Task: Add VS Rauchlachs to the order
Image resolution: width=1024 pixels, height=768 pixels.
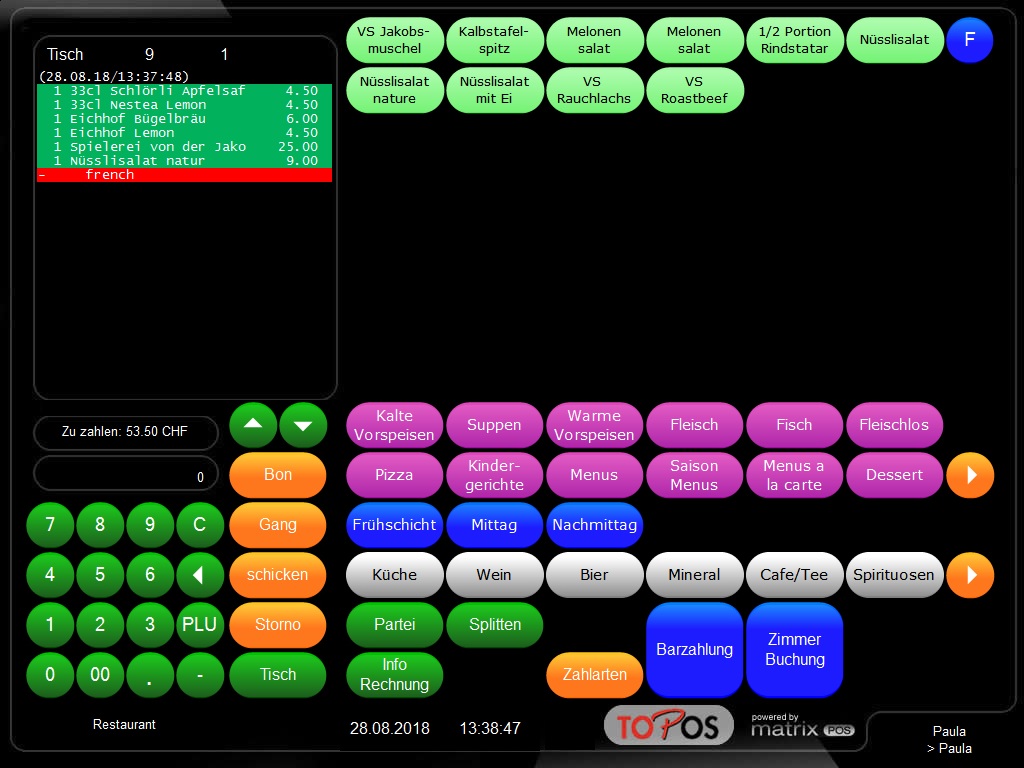Action: 594,90
